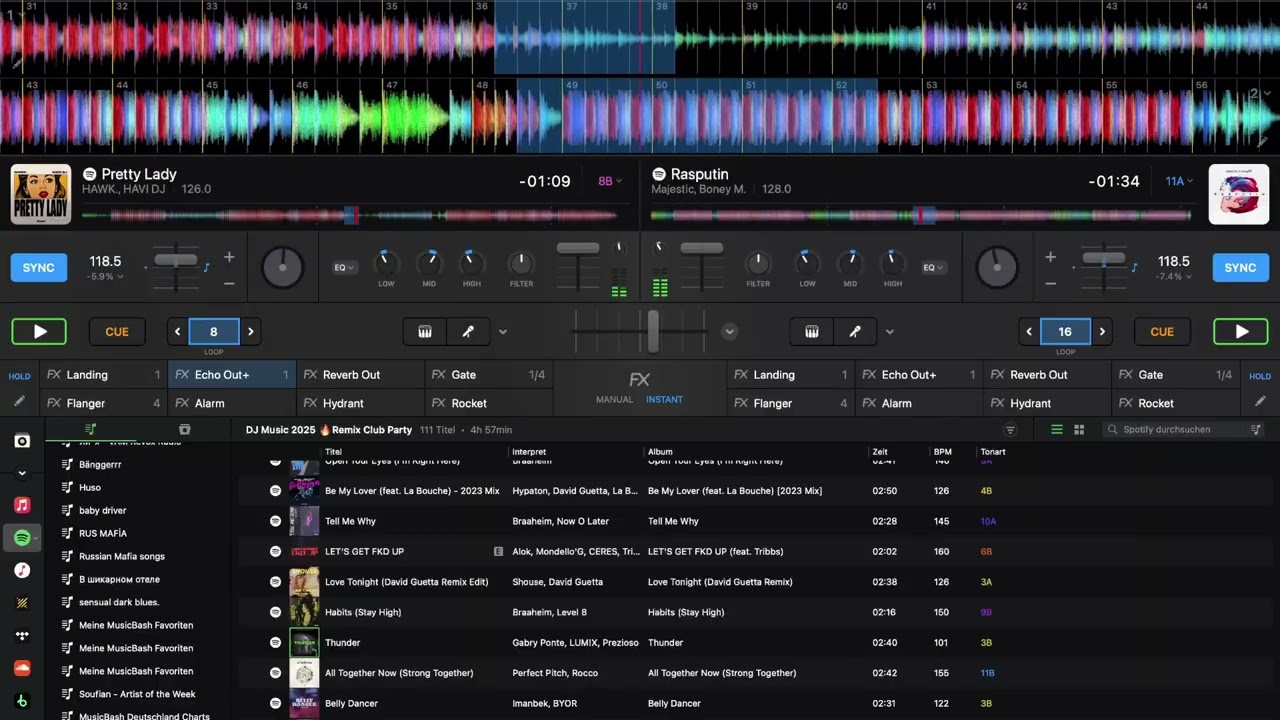Nudge left deck tempo down with minus
This screenshot has width=1280, height=720.
(x=229, y=284)
